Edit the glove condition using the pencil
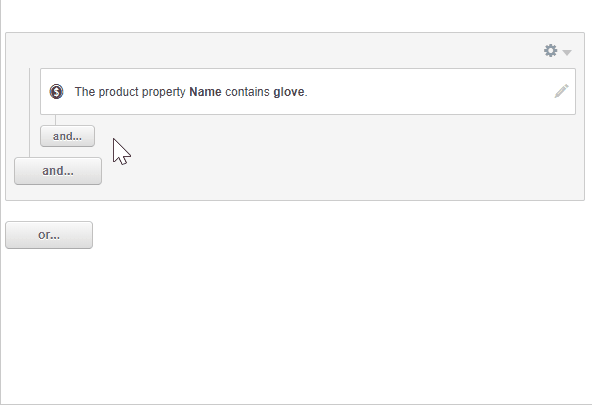 point(561,91)
